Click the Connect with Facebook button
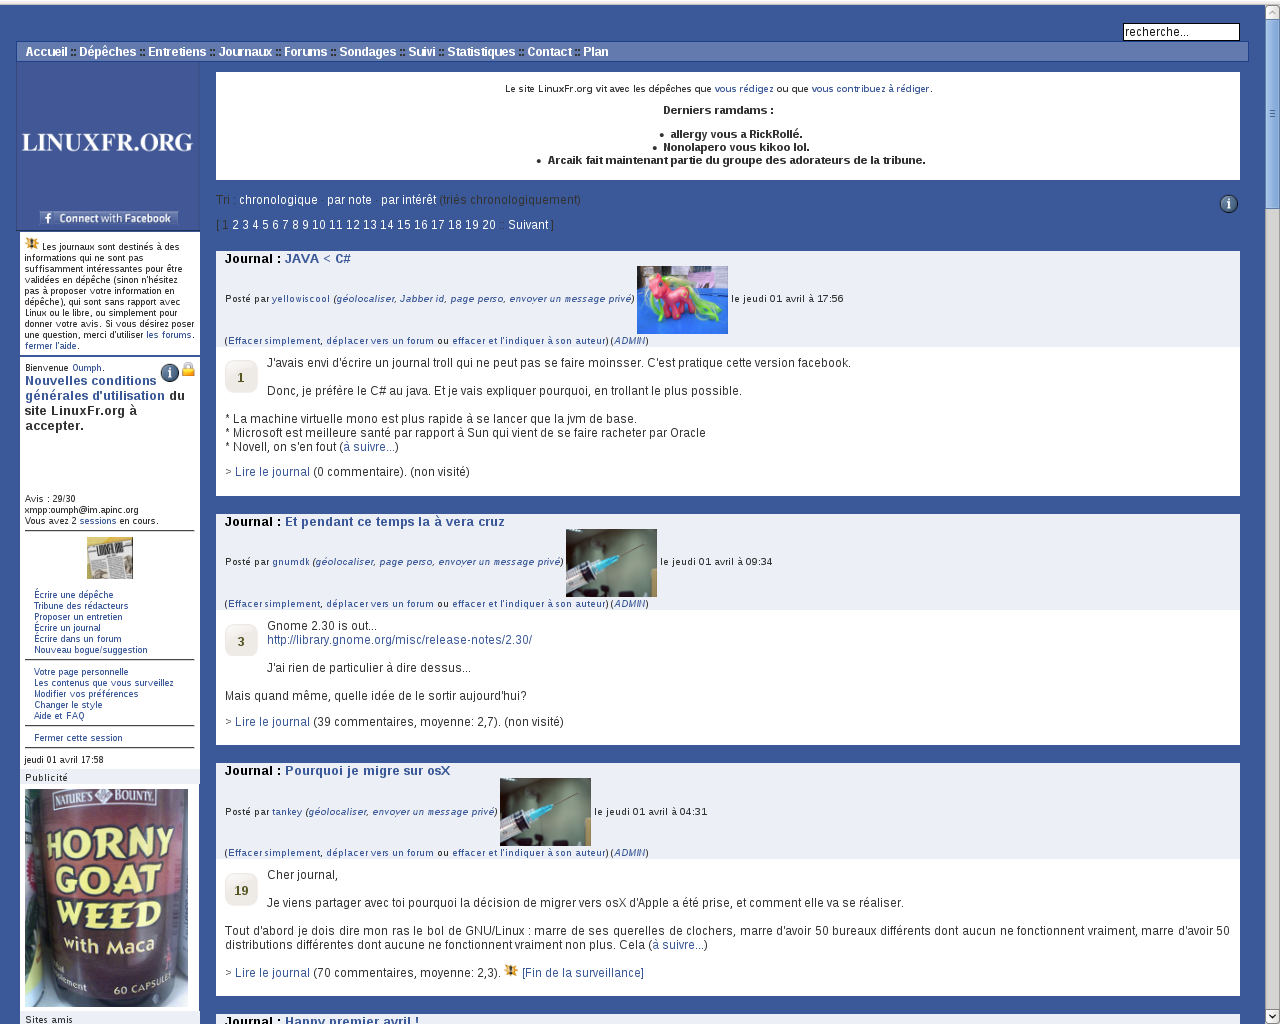 point(108,218)
